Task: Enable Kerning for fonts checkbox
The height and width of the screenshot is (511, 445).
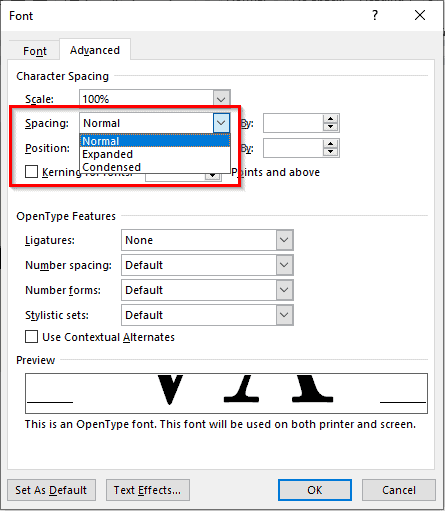Action: [x=31, y=172]
